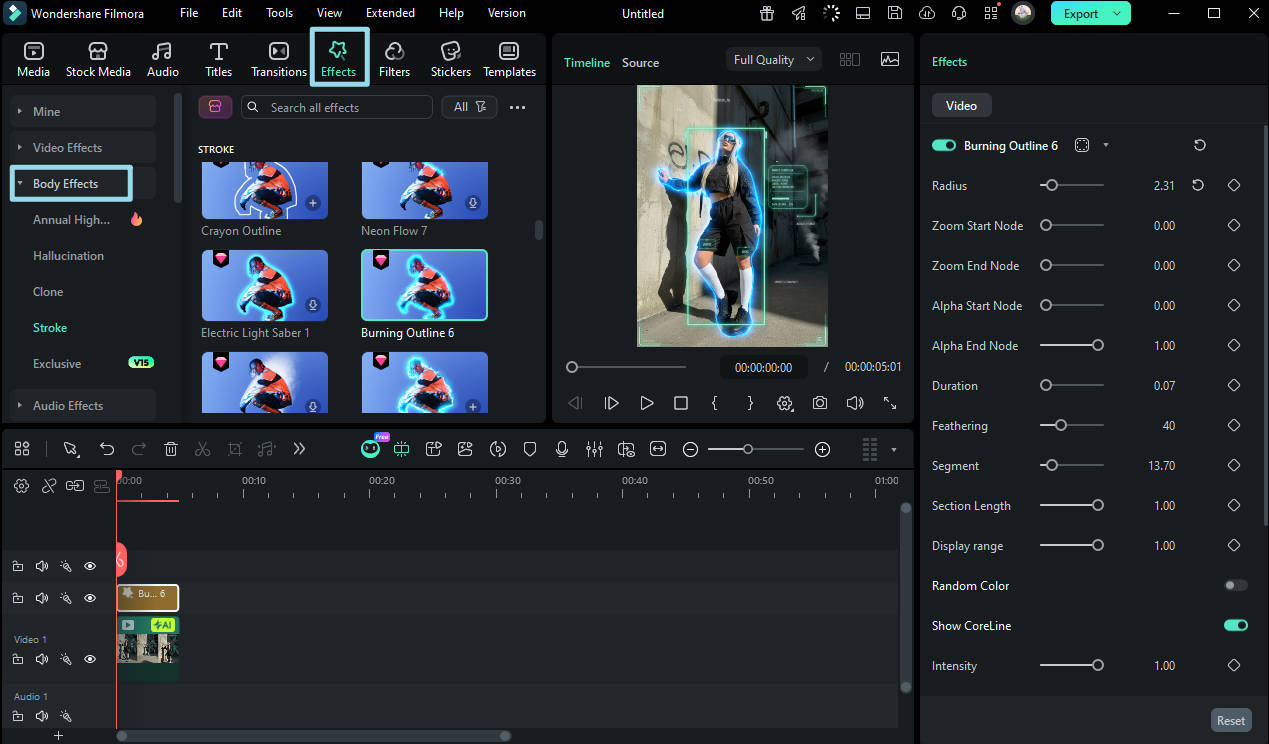
Task: Open the Full Quality dropdown
Action: point(773,60)
